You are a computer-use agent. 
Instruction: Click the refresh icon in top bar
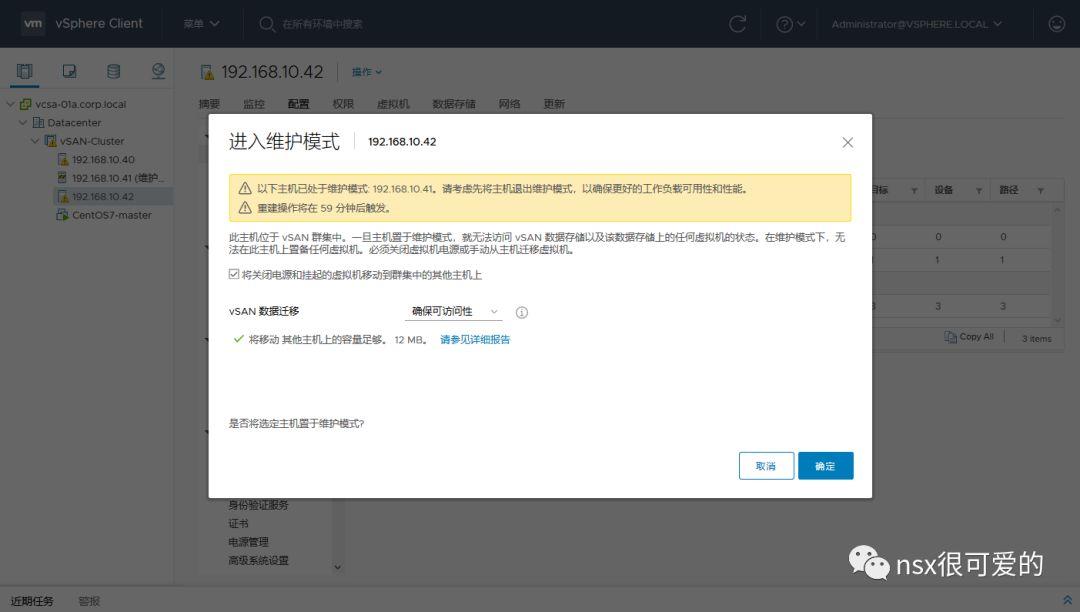[738, 24]
